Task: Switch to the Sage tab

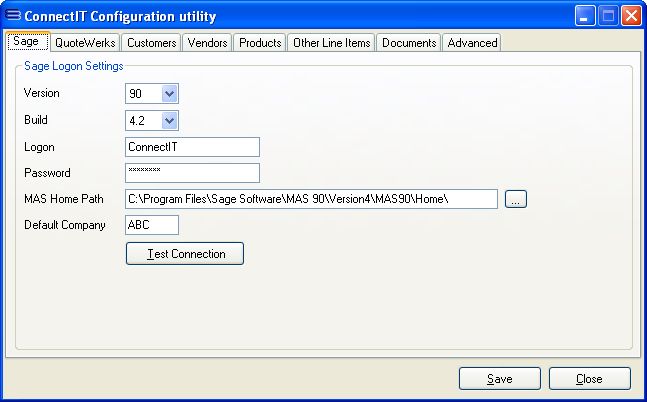Action: coord(28,41)
